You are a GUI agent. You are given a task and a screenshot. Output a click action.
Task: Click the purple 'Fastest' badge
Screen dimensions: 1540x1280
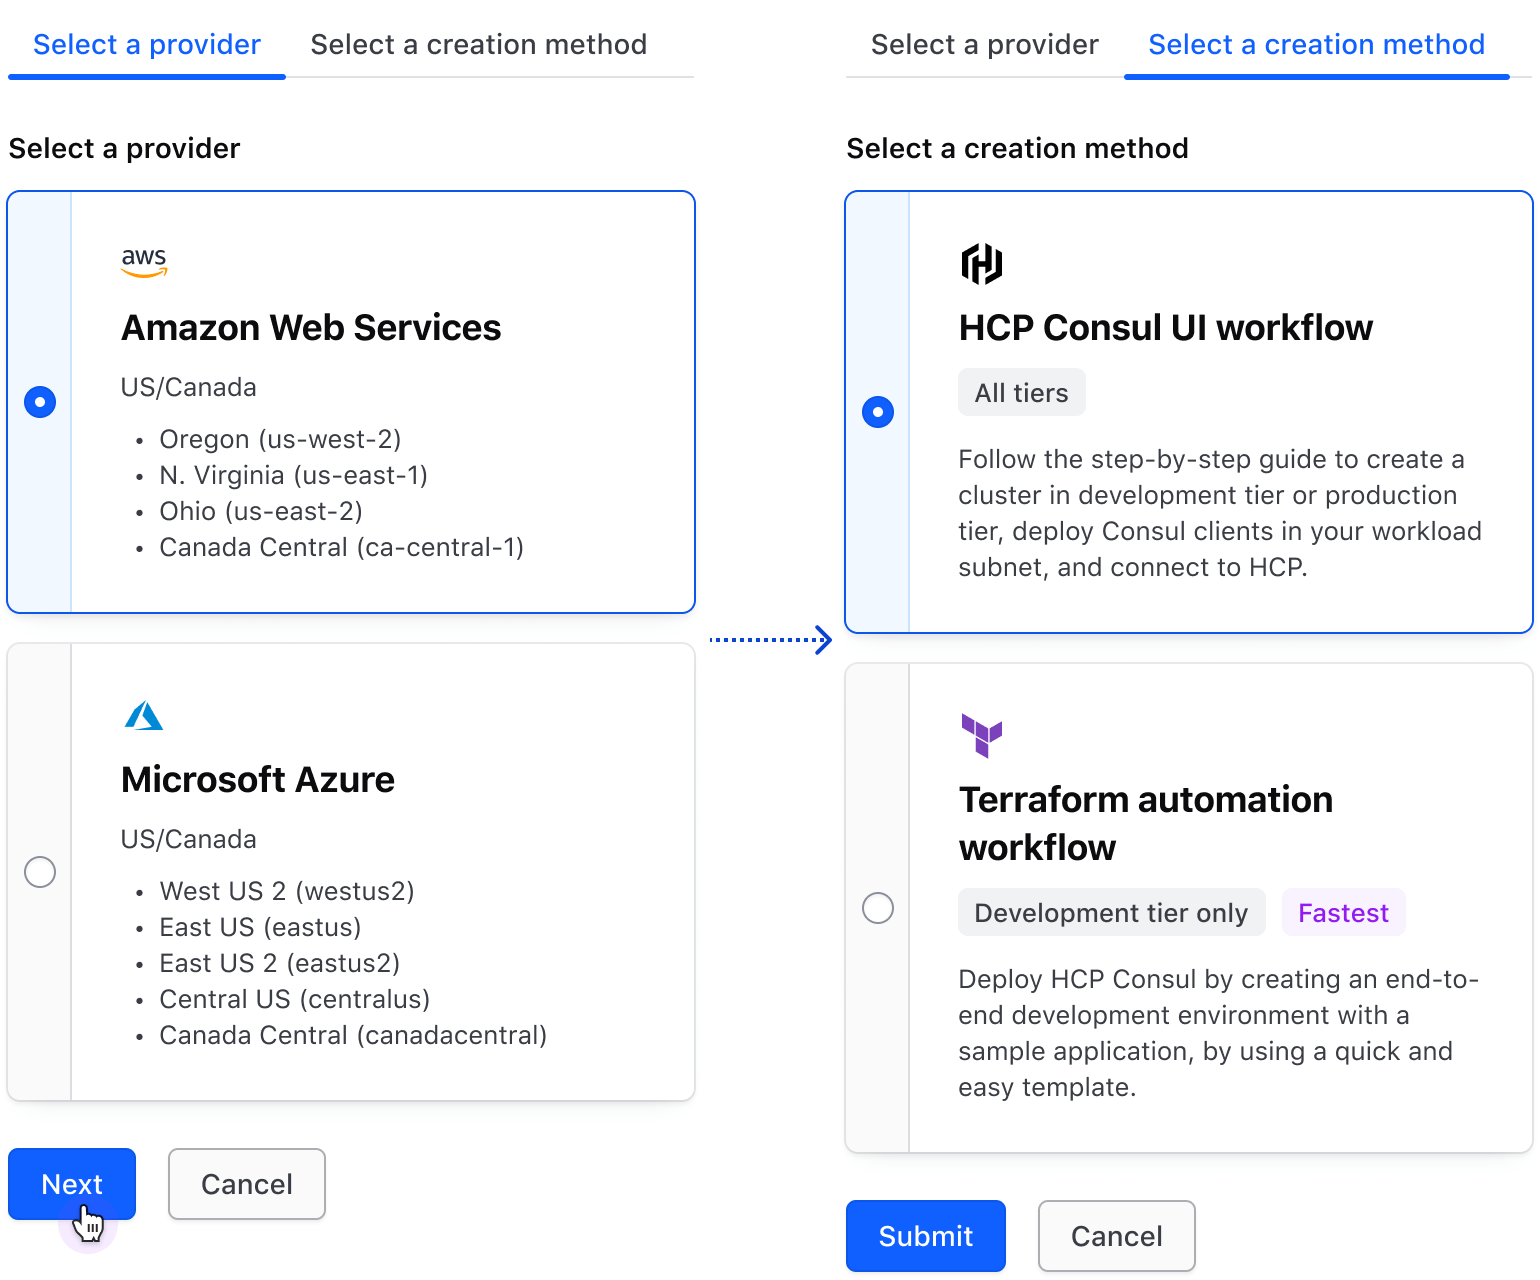tap(1343, 913)
